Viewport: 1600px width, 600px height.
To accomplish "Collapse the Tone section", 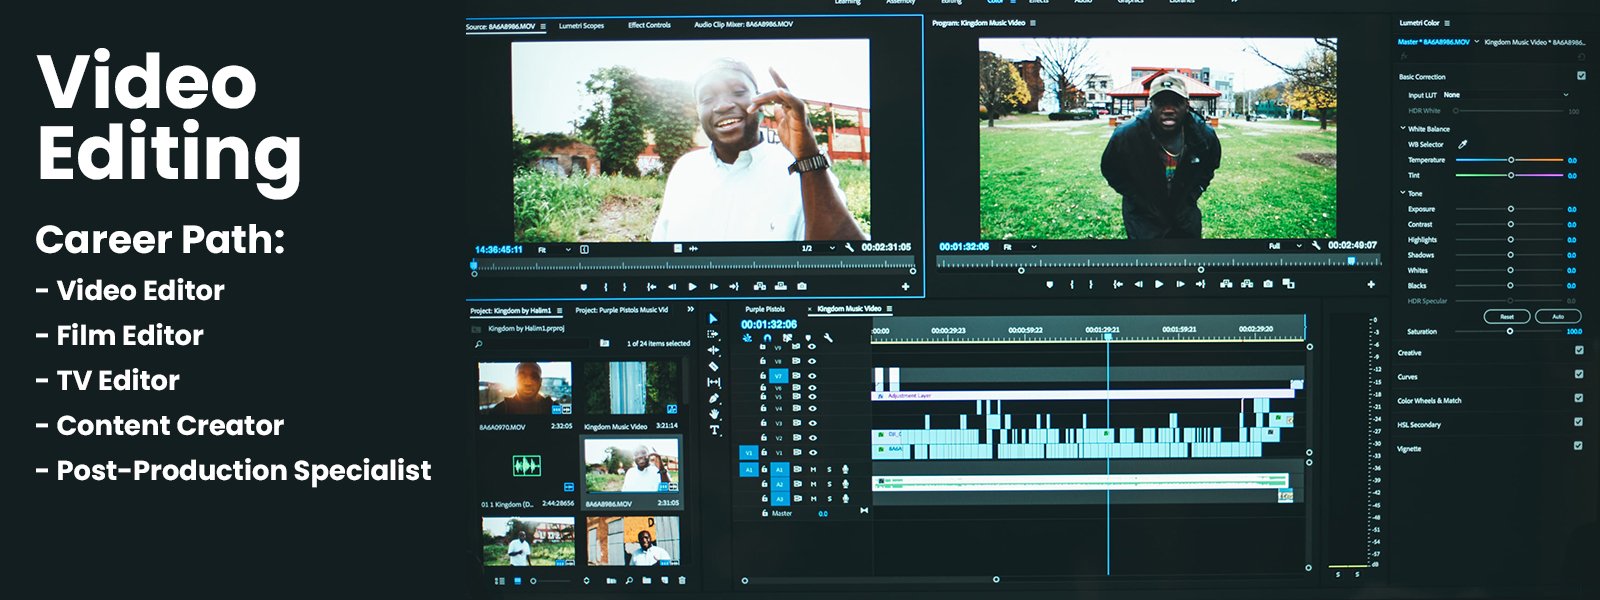I will (x=1403, y=192).
